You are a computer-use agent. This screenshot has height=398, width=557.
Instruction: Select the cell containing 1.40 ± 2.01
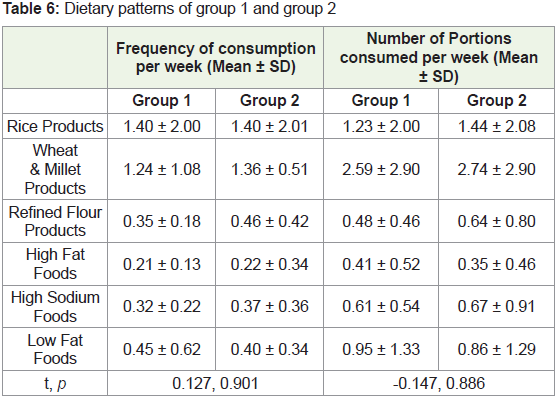pos(269,126)
